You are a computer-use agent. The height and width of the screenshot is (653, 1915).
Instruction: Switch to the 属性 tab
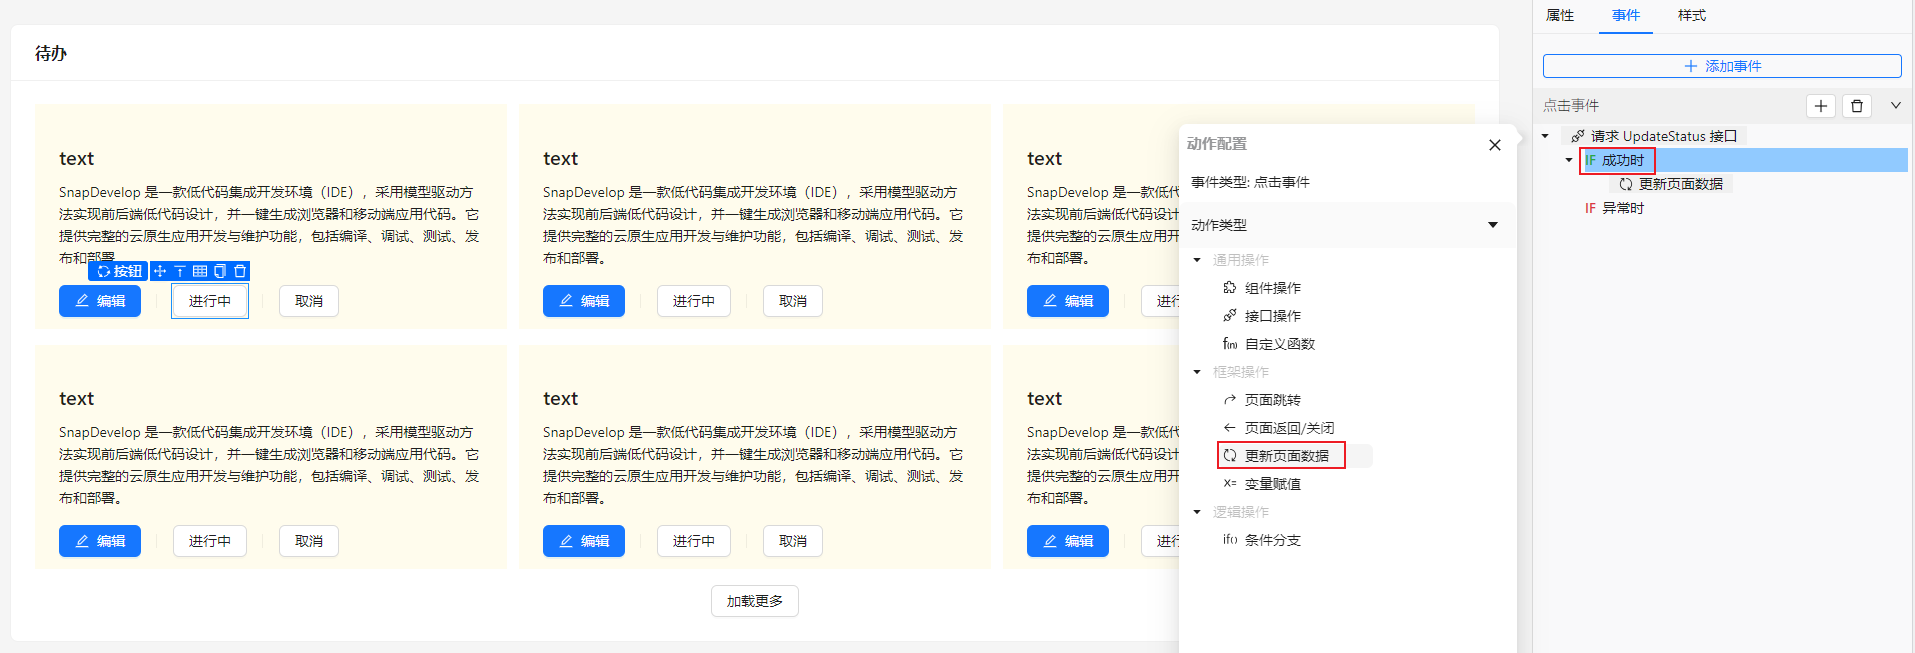[1559, 15]
